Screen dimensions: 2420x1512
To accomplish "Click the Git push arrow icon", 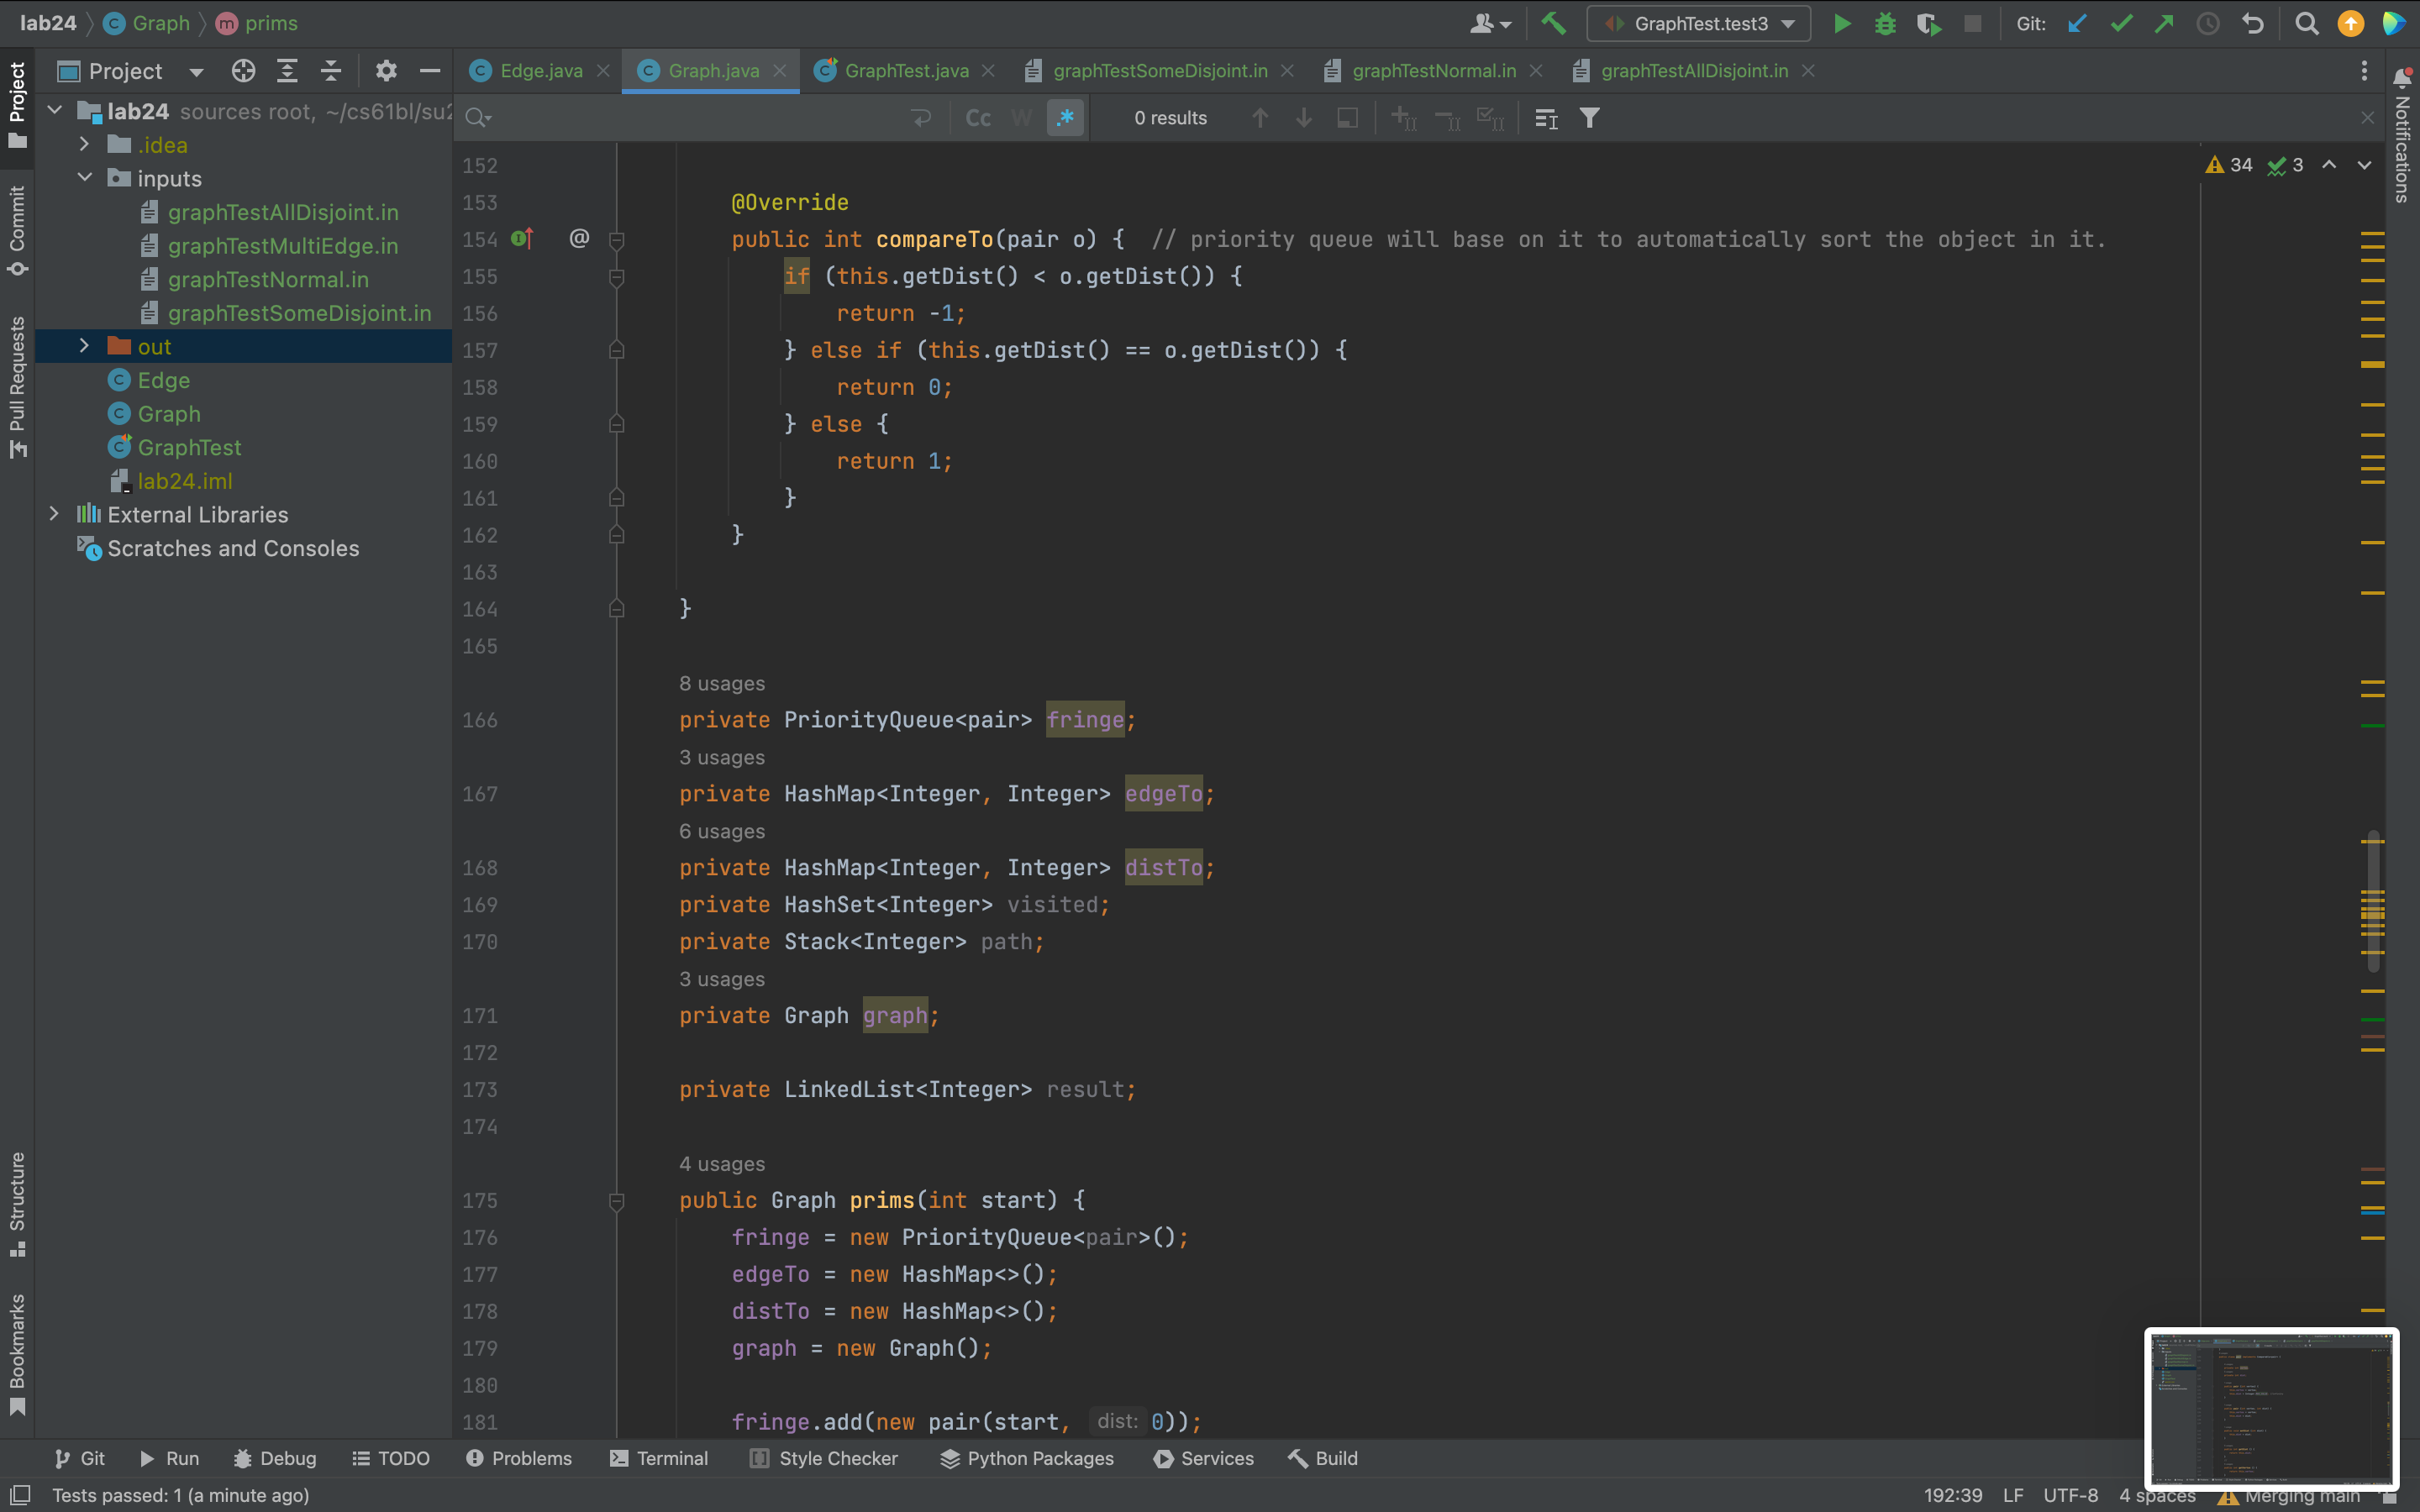I will [x=2164, y=24].
